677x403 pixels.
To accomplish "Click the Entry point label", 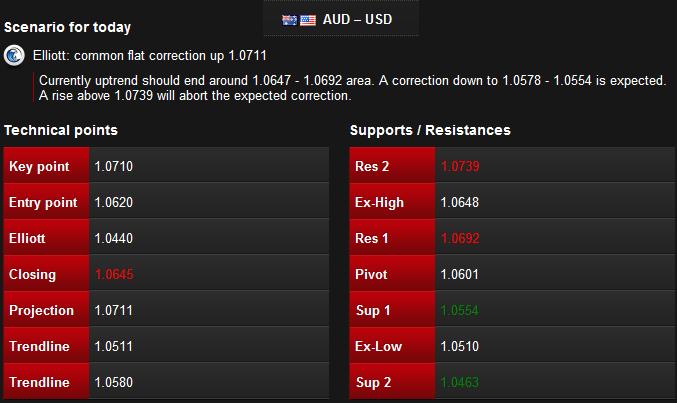I will (43, 202).
